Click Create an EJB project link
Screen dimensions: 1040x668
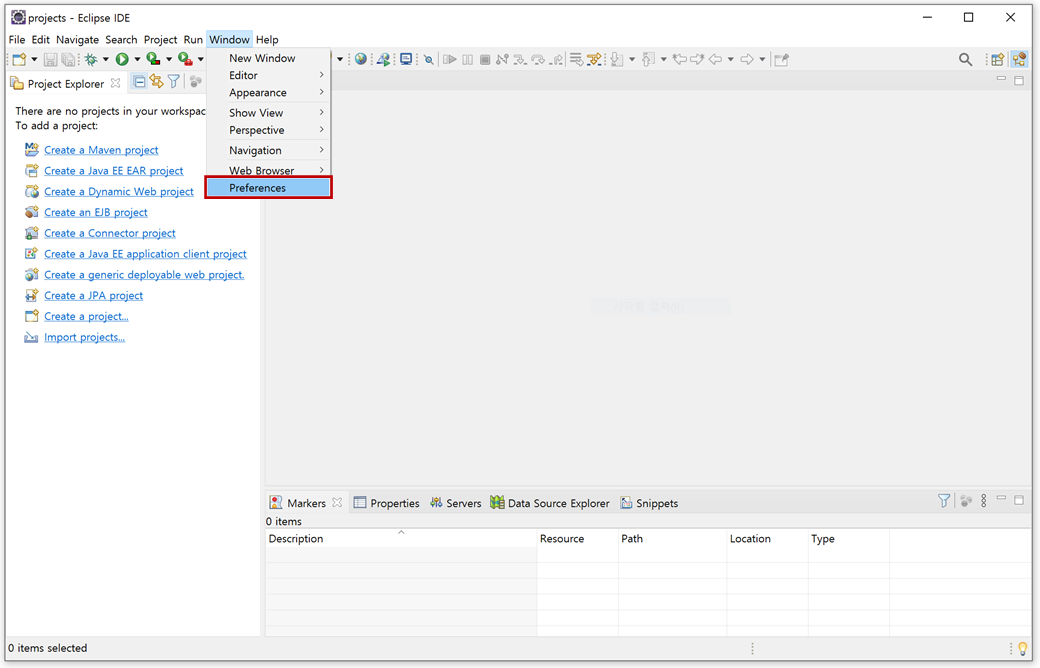96,212
